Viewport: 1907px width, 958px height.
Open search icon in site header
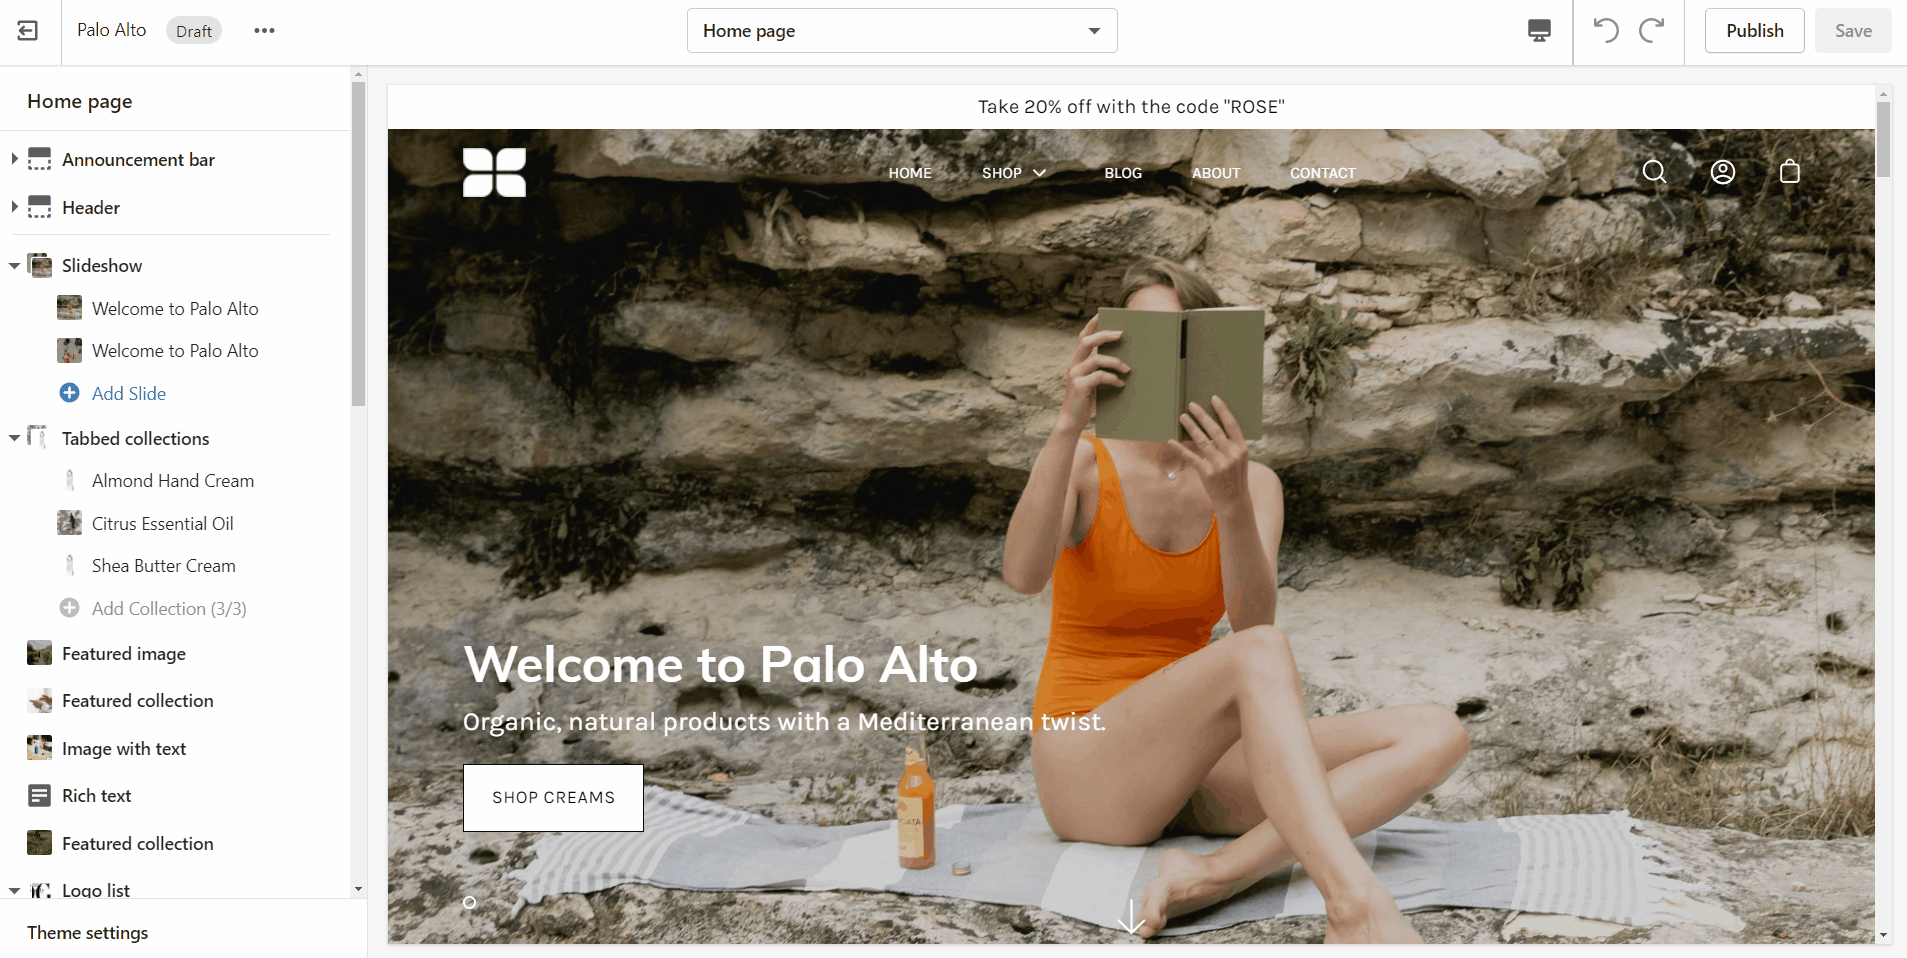pos(1655,172)
